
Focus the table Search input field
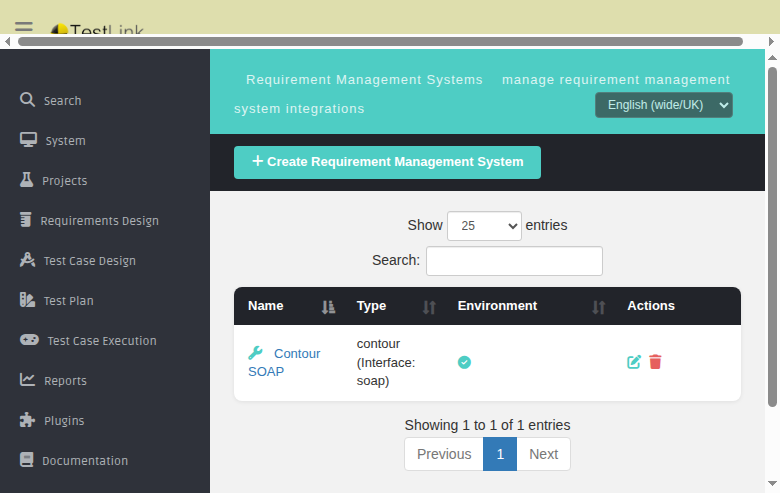coord(514,261)
